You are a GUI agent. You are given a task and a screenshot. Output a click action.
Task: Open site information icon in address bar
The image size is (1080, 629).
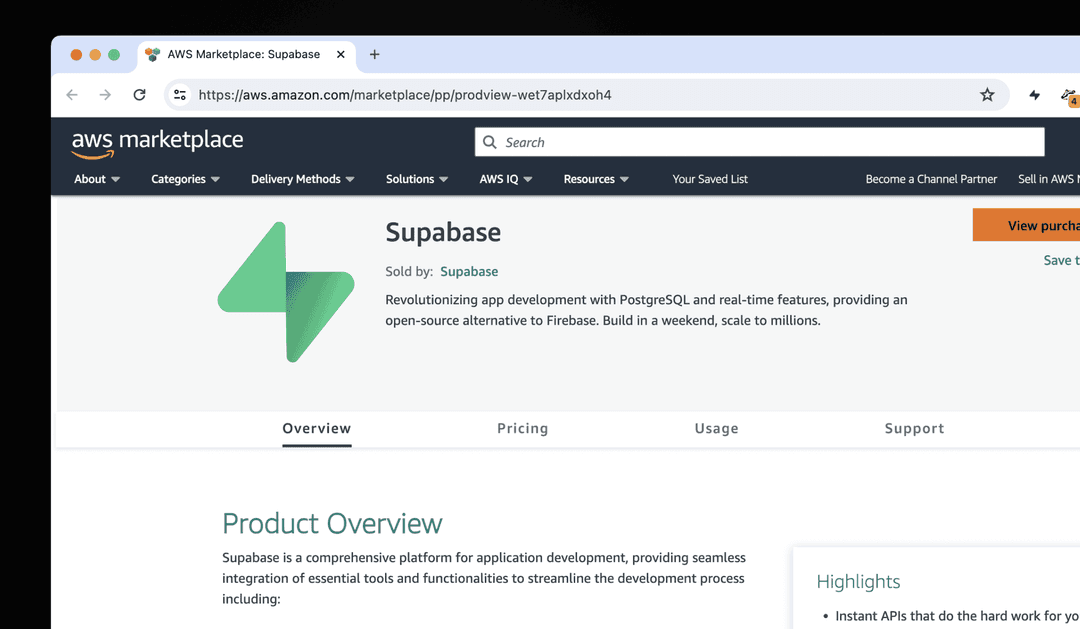pos(180,95)
